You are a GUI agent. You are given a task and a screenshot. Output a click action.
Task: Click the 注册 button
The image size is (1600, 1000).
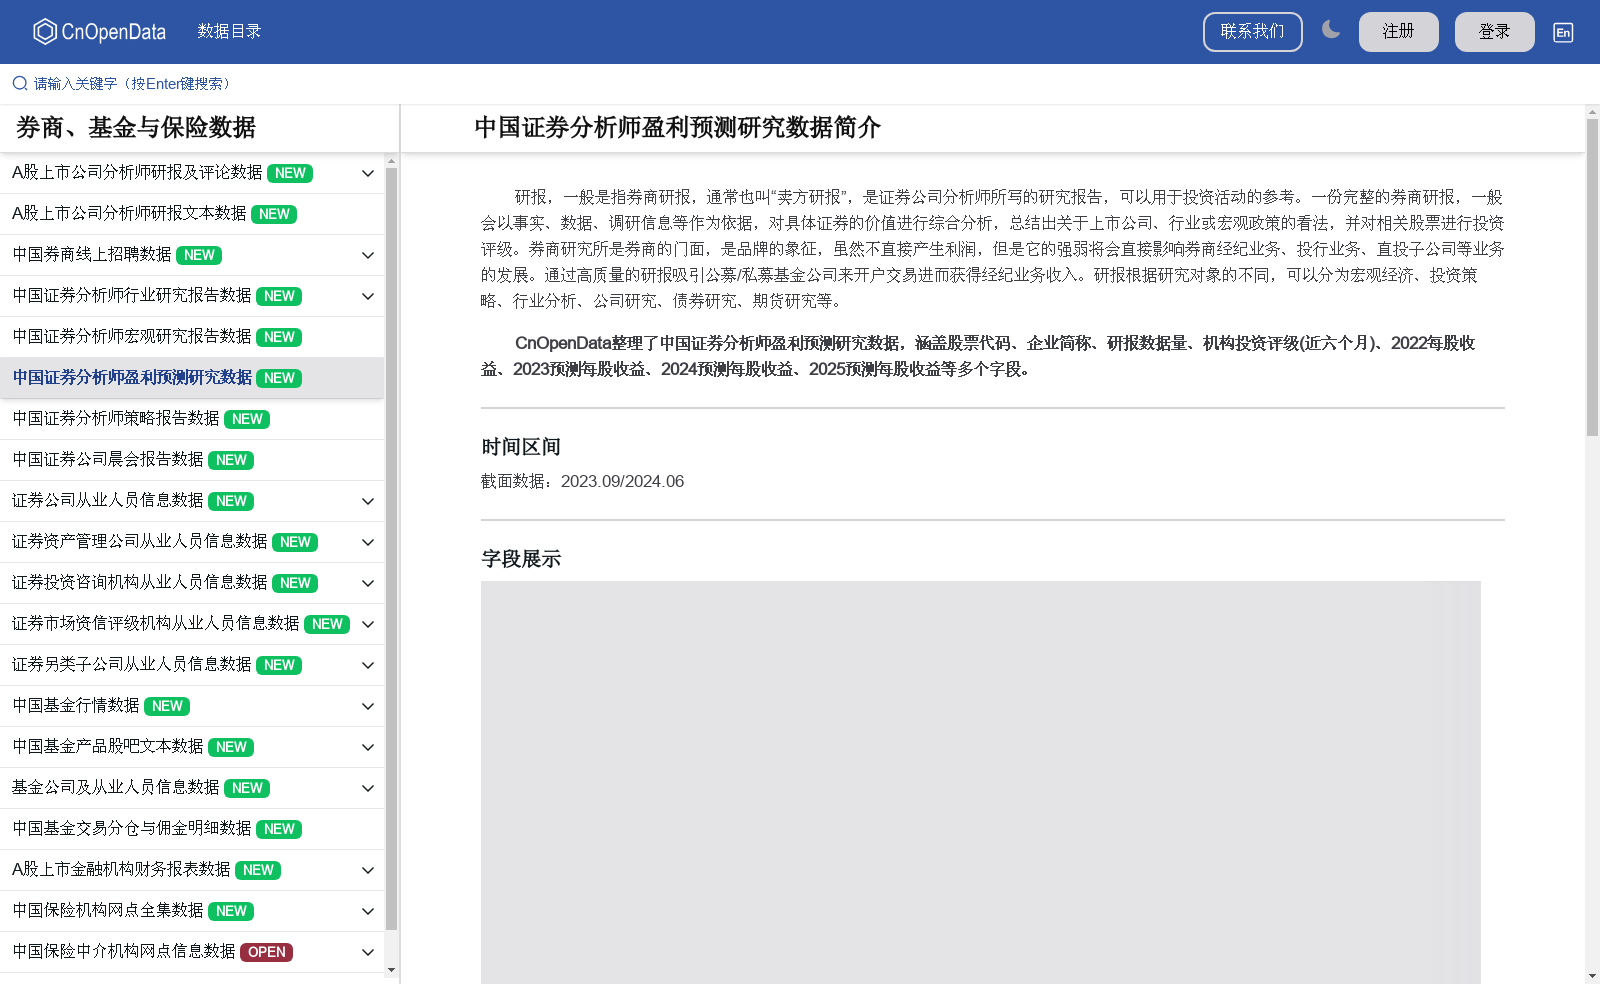(1398, 32)
